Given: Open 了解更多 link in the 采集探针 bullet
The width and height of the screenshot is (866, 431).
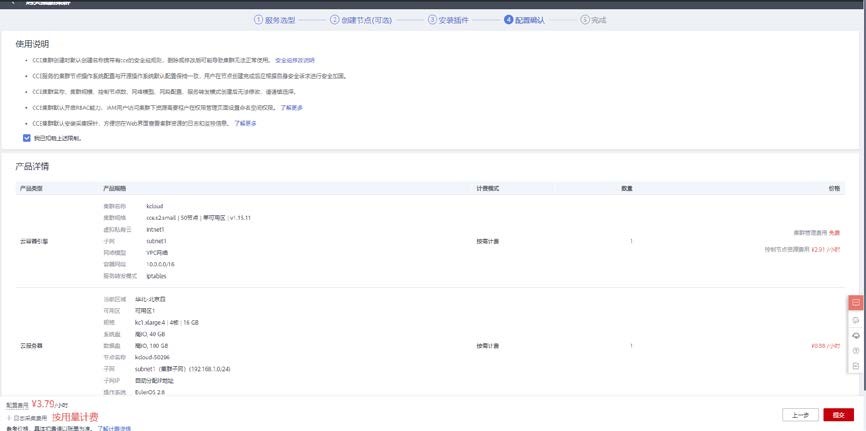Looking at the screenshot, I should coord(245,123).
